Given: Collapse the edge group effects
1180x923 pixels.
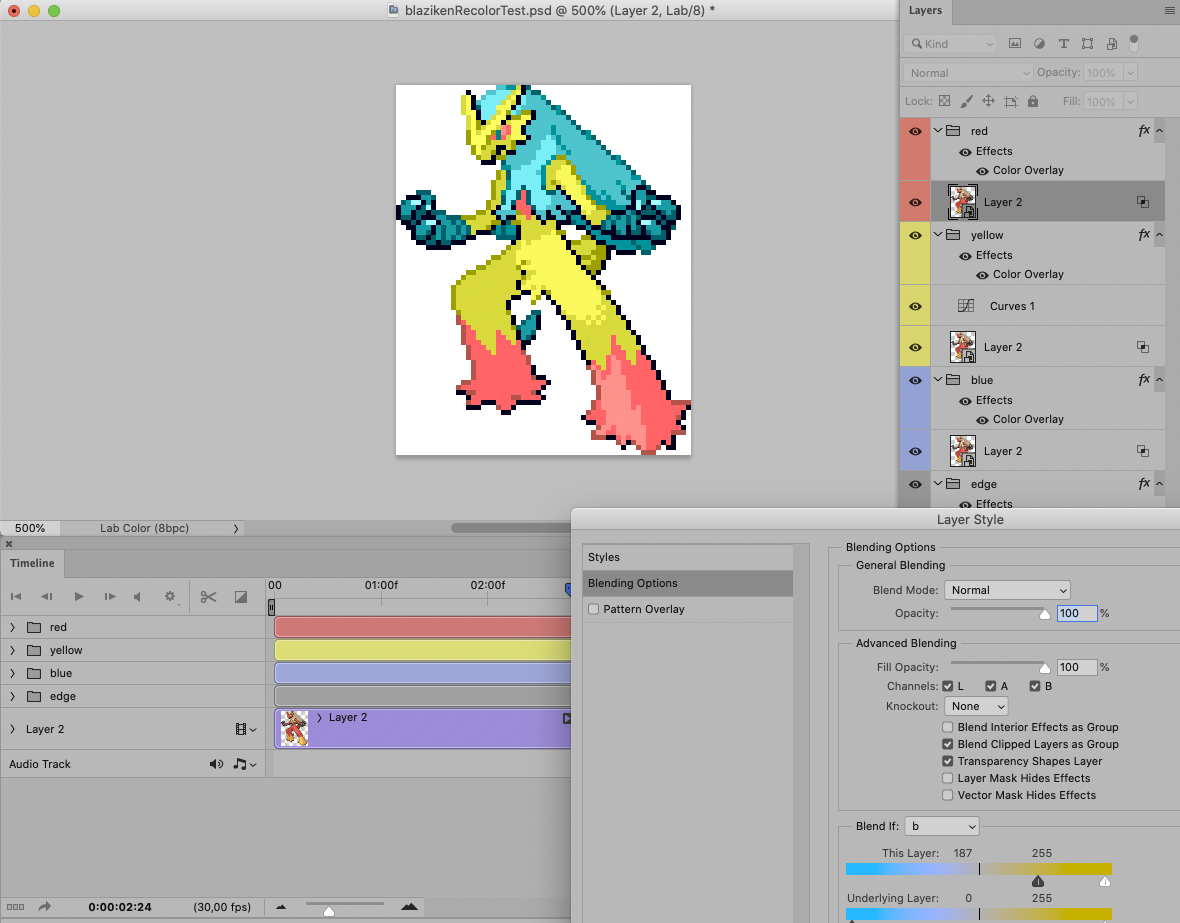Looking at the screenshot, I should coord(1162,483).
